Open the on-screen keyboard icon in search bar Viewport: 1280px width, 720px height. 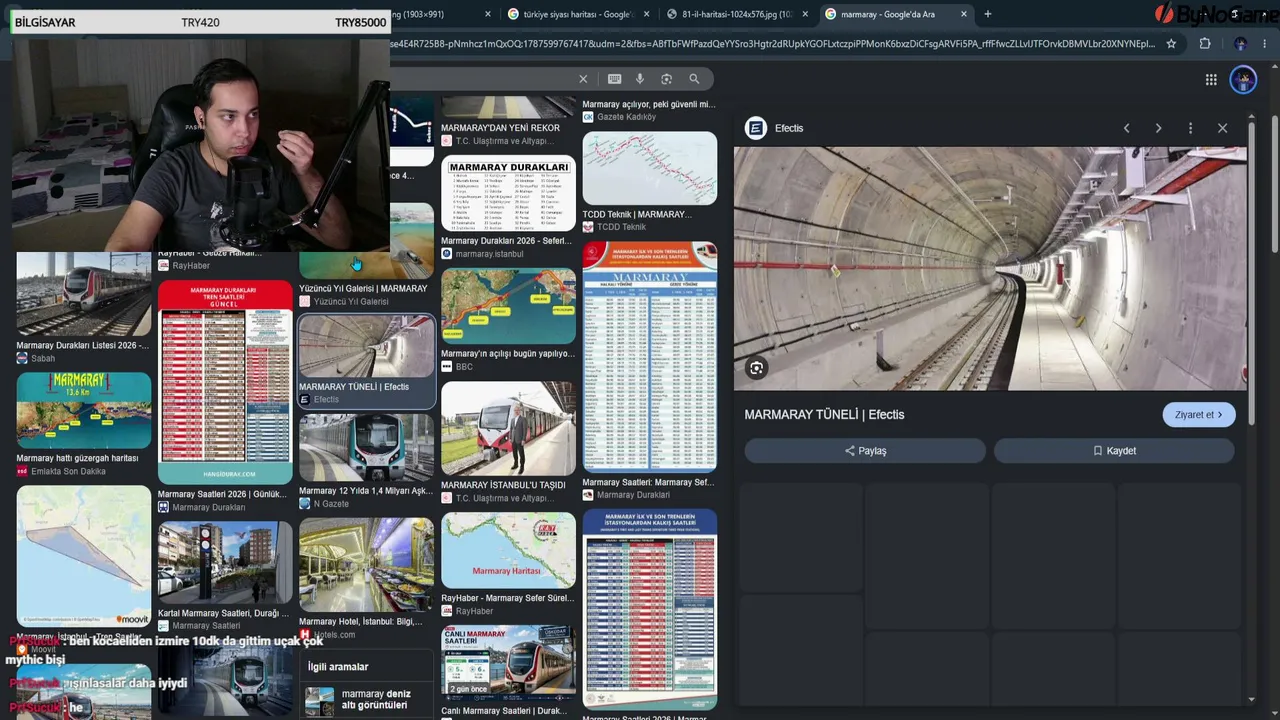[x=614, y=79]
